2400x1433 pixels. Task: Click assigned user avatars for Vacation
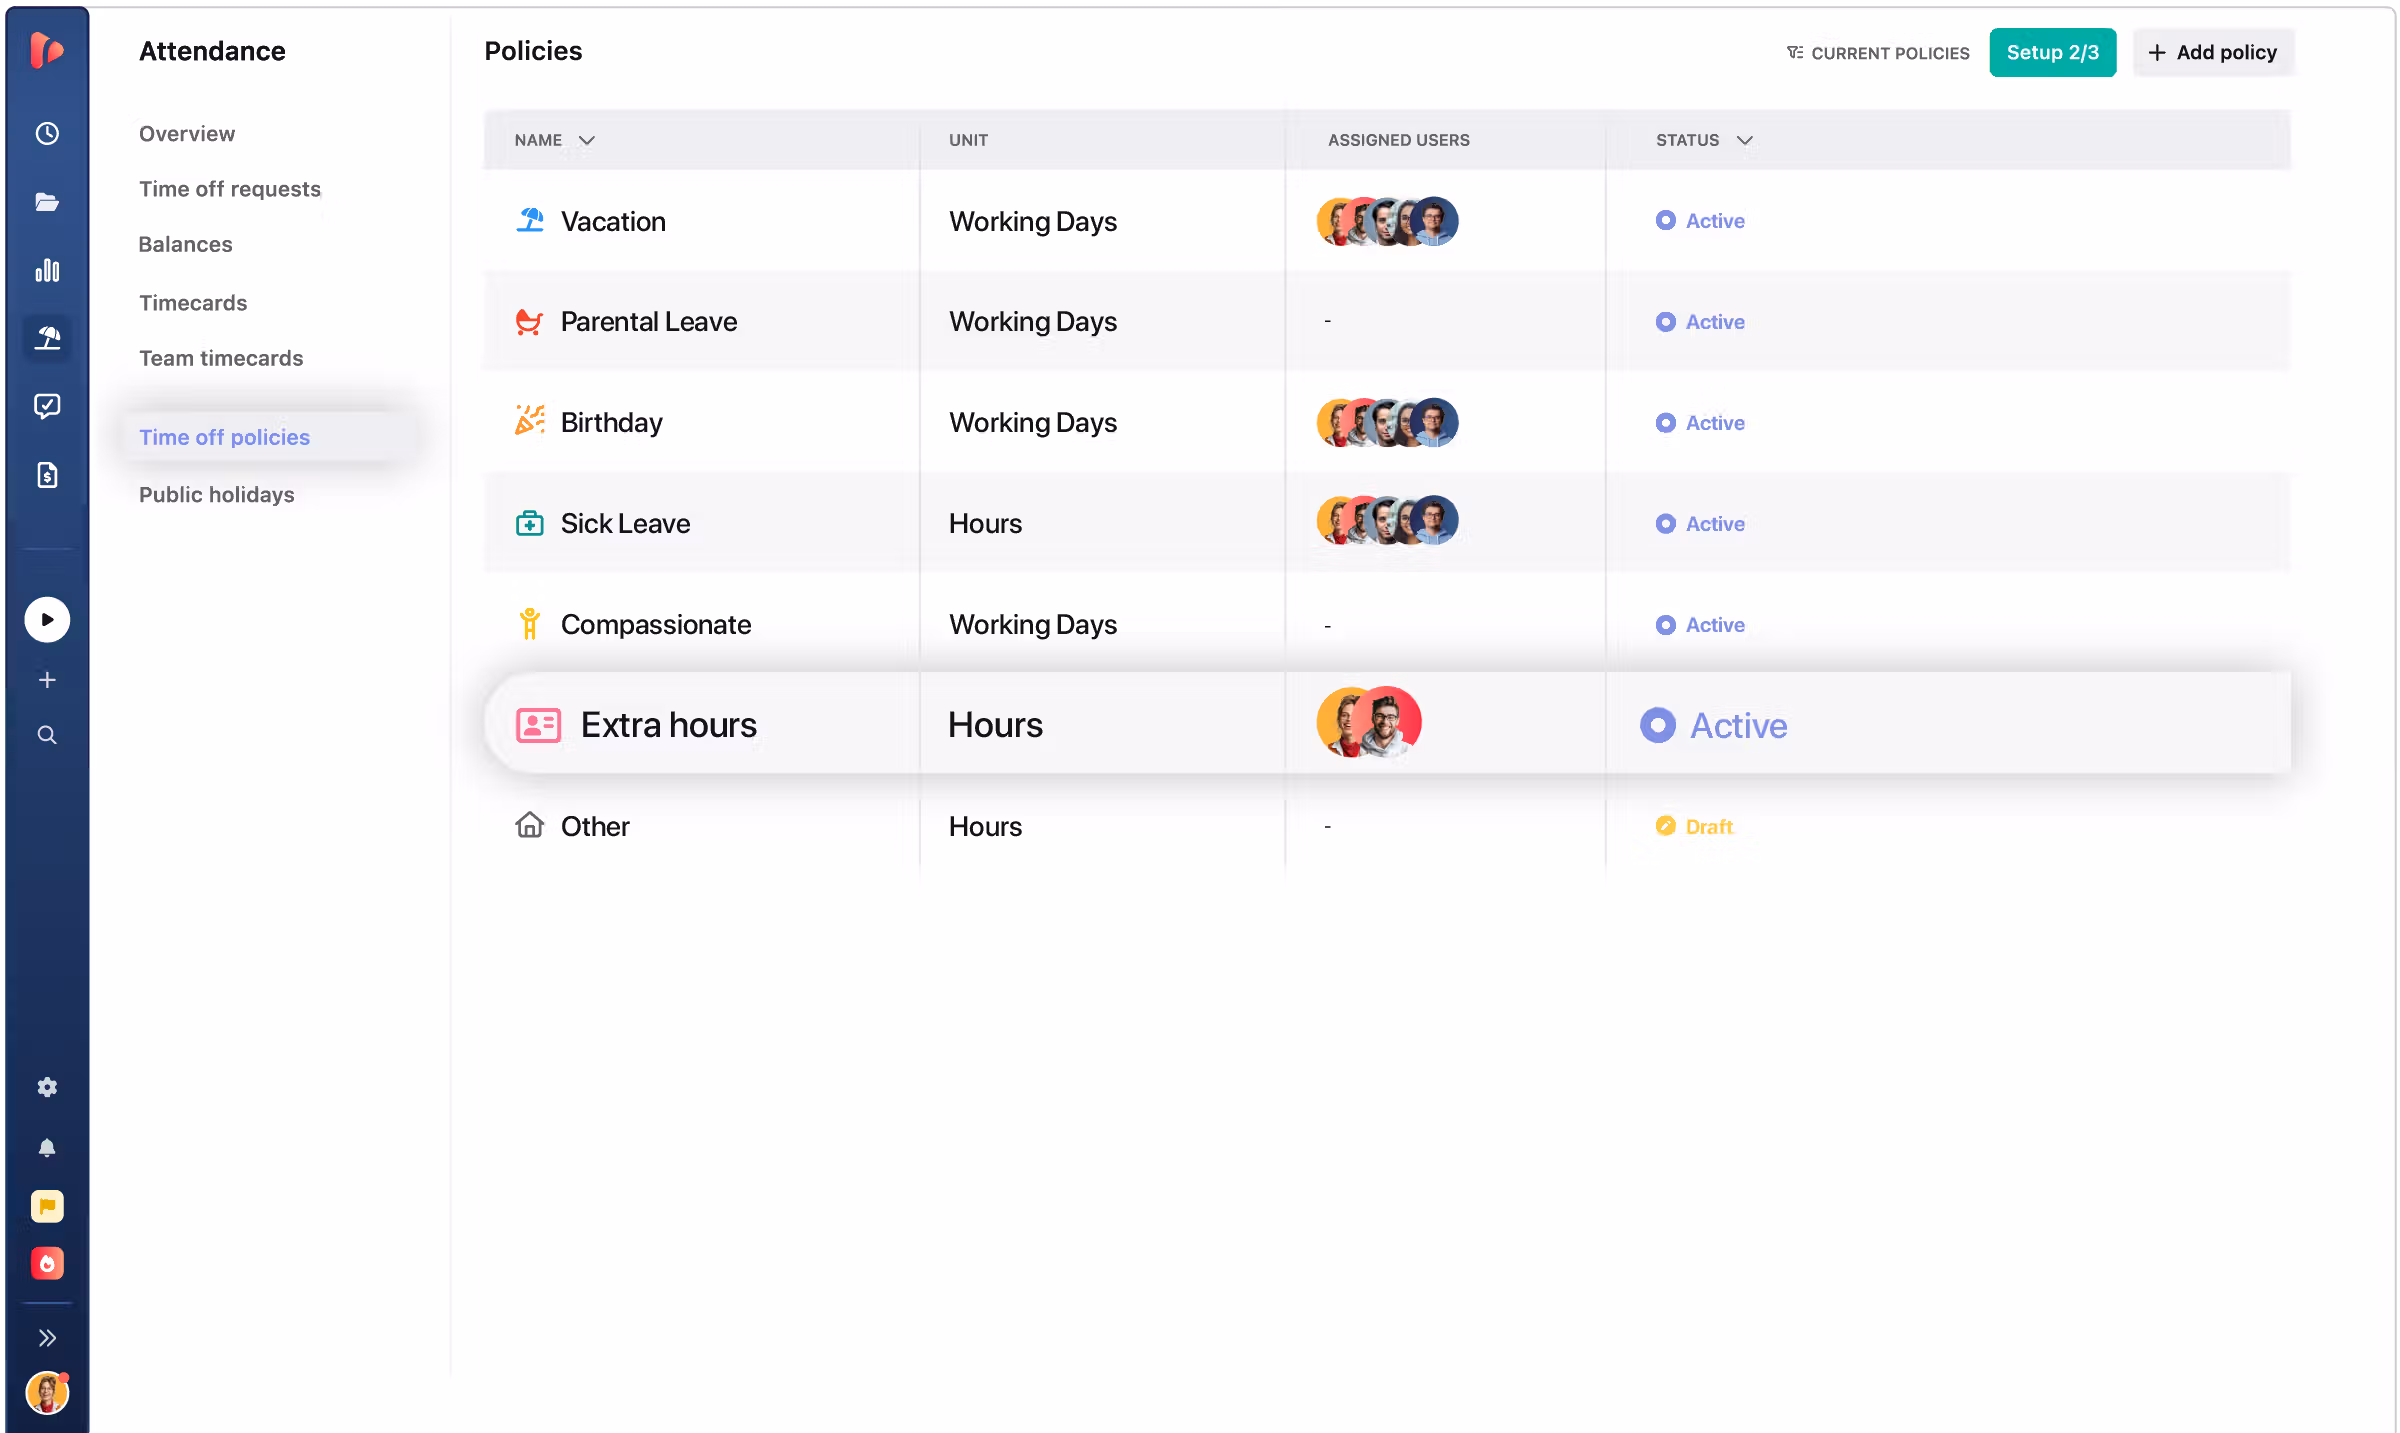(1387, 221)
